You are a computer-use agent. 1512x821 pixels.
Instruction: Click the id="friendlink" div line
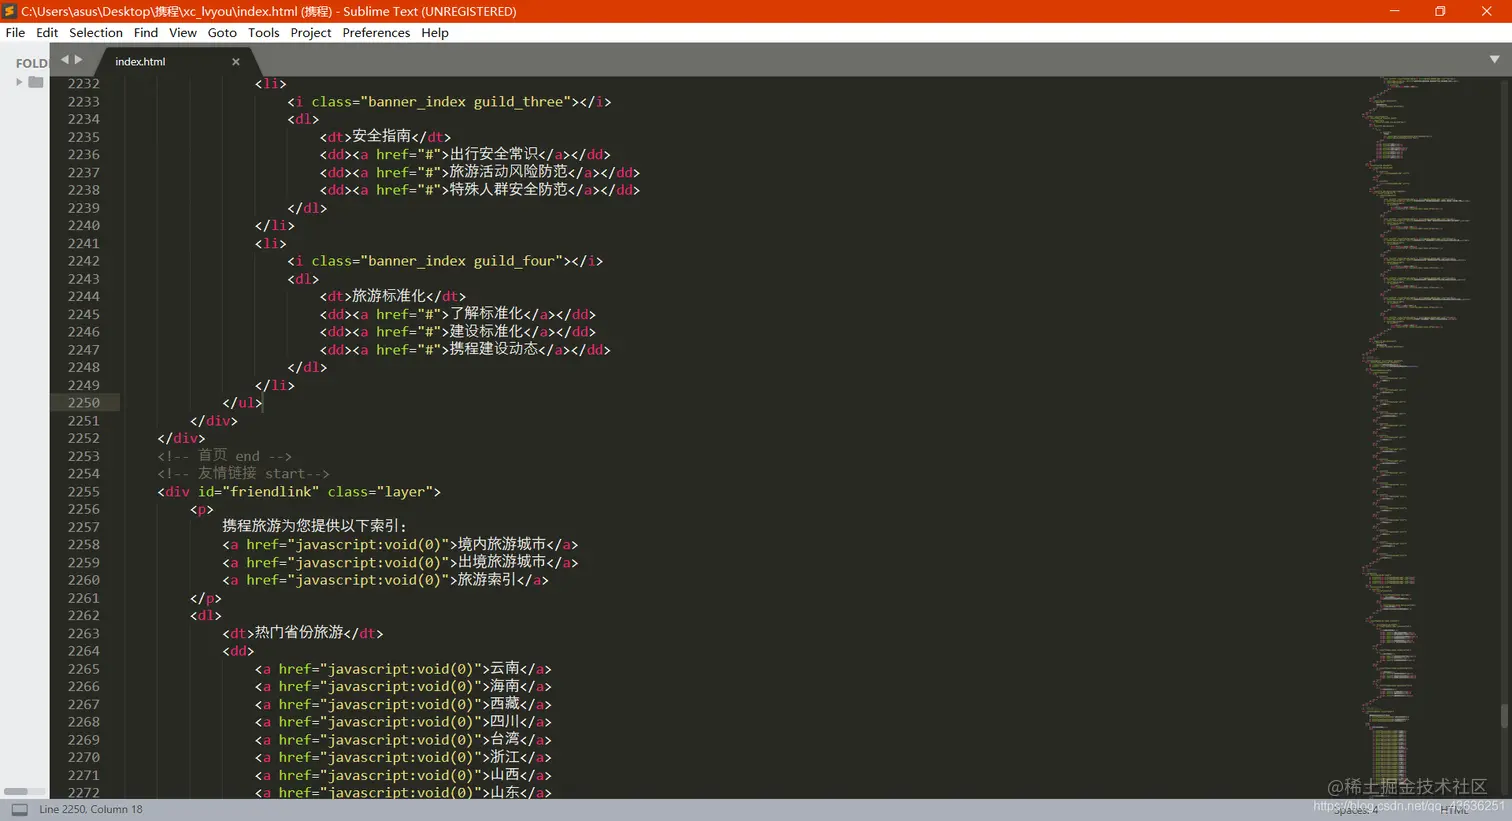click(x=299, y=492)
